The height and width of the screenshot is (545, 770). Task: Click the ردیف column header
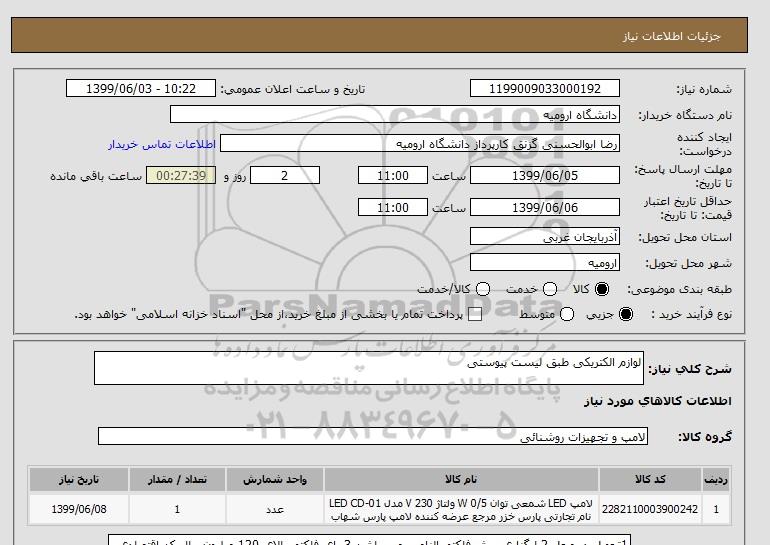click(716, 480)
